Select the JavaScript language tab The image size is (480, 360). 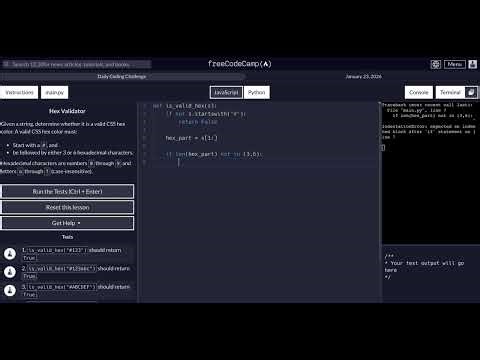pyautogui.click(x=226, y=92)
